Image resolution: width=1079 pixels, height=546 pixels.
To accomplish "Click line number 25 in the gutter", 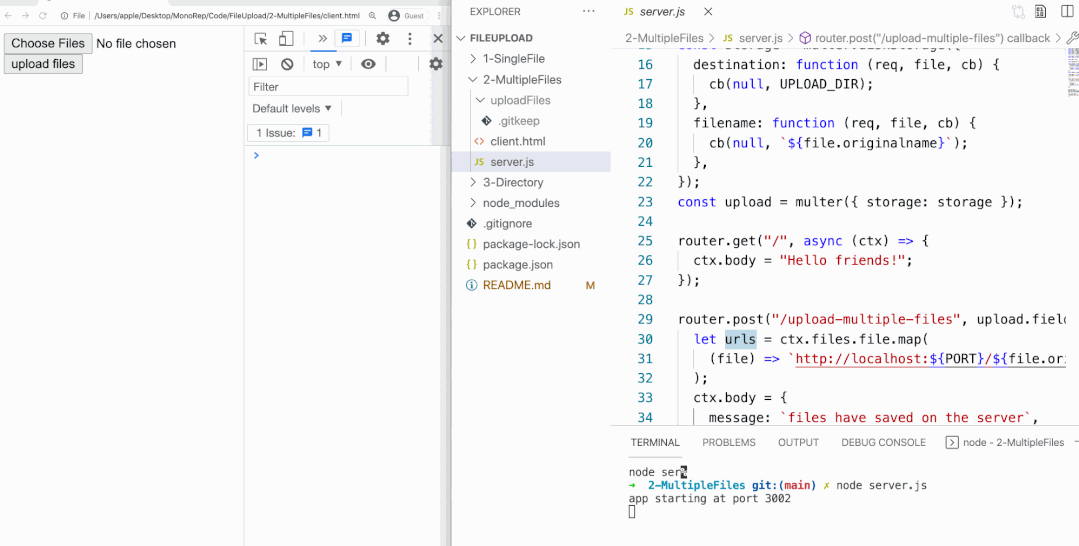I will (645, 241).
